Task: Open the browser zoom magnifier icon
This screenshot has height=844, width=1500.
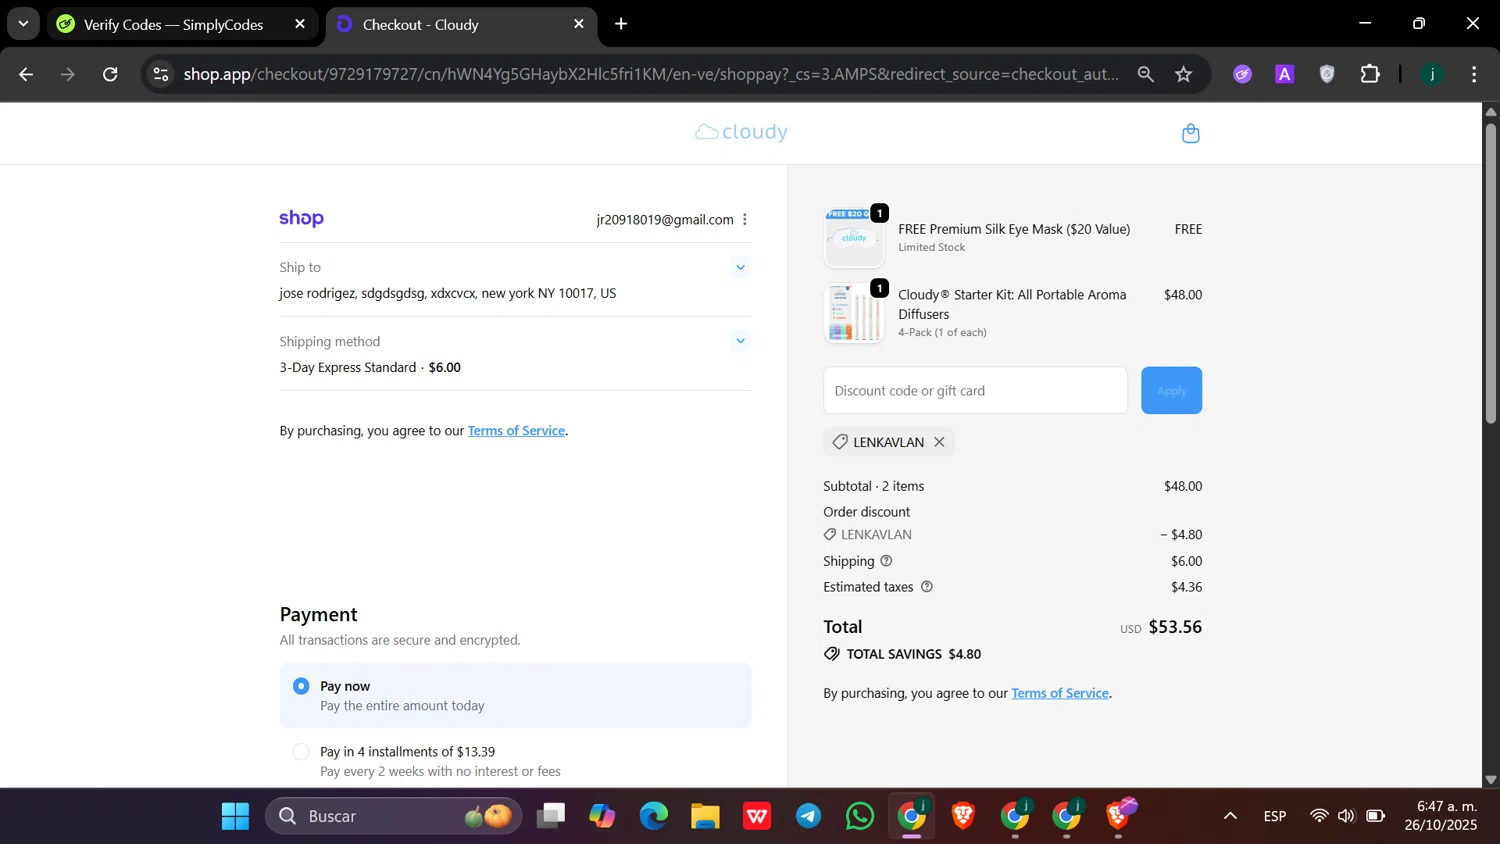Action: [x=1146, y=74]
